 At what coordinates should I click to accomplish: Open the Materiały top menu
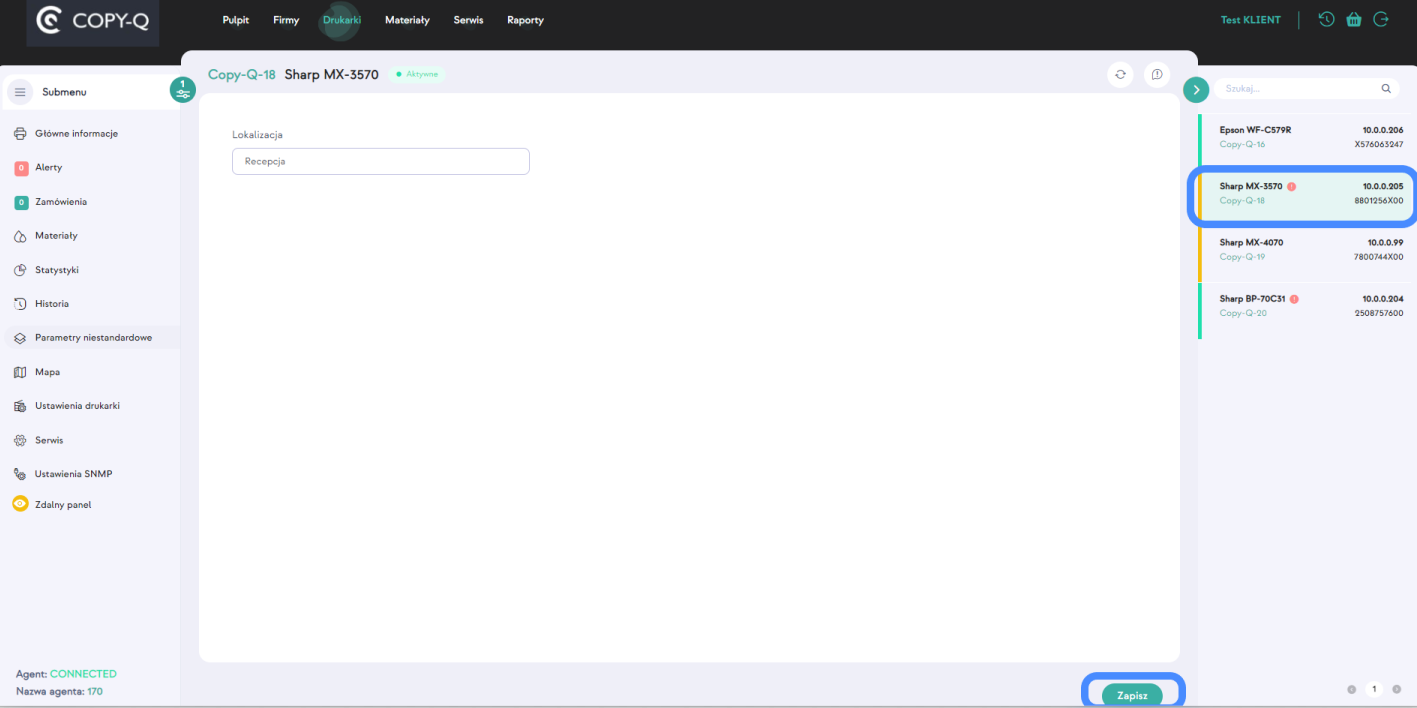point(407,20)
